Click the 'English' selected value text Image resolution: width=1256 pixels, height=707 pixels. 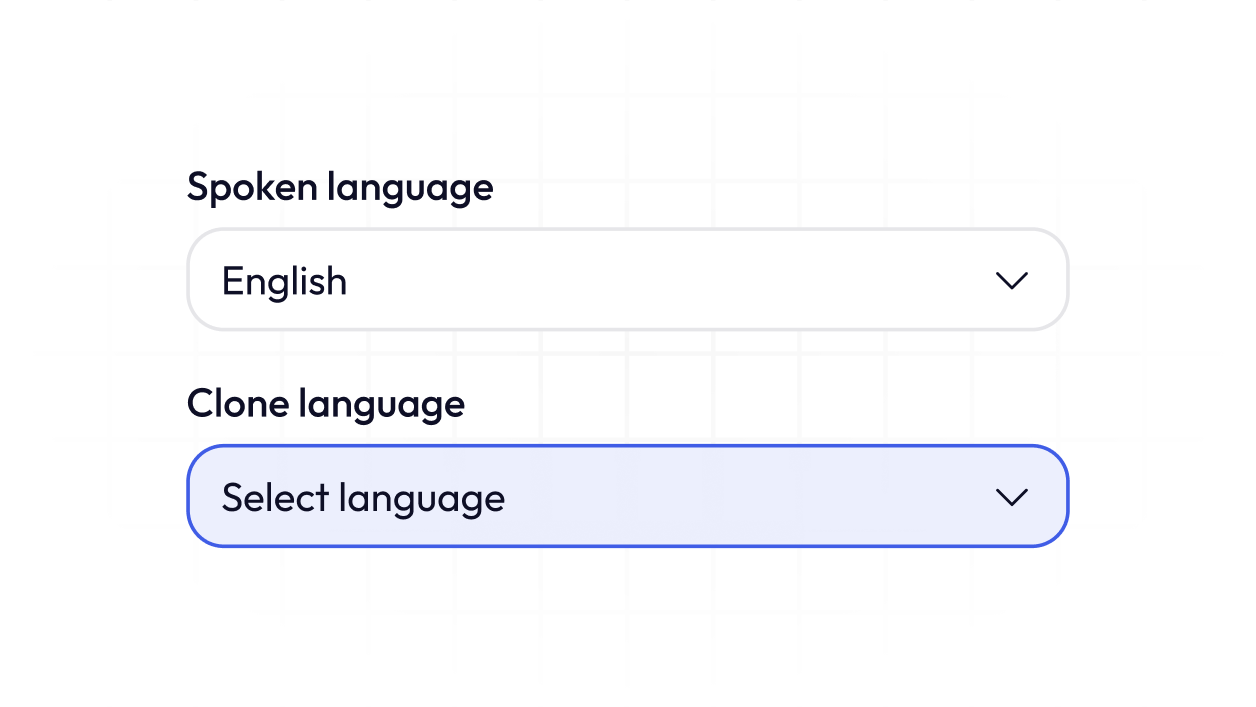(x=284, y=281)
